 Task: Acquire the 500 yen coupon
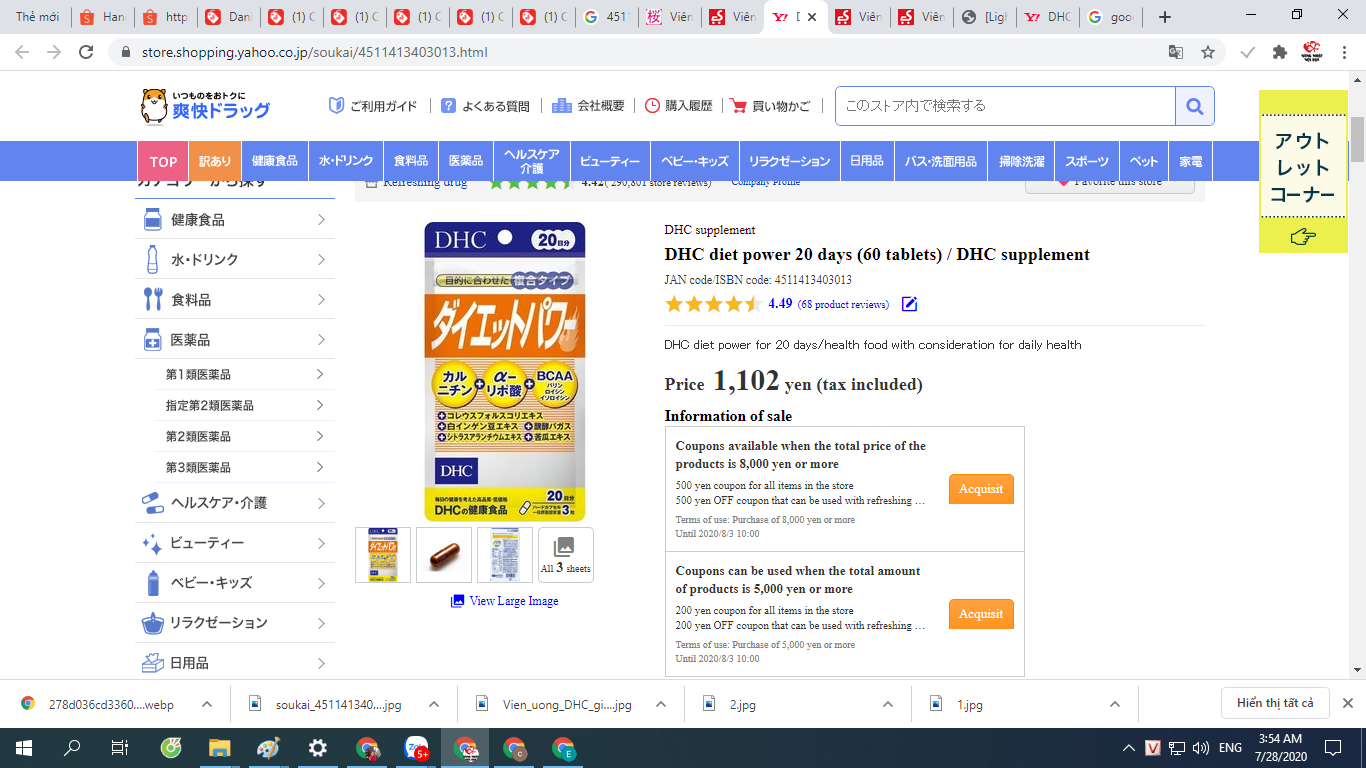(x=981, y=489)
